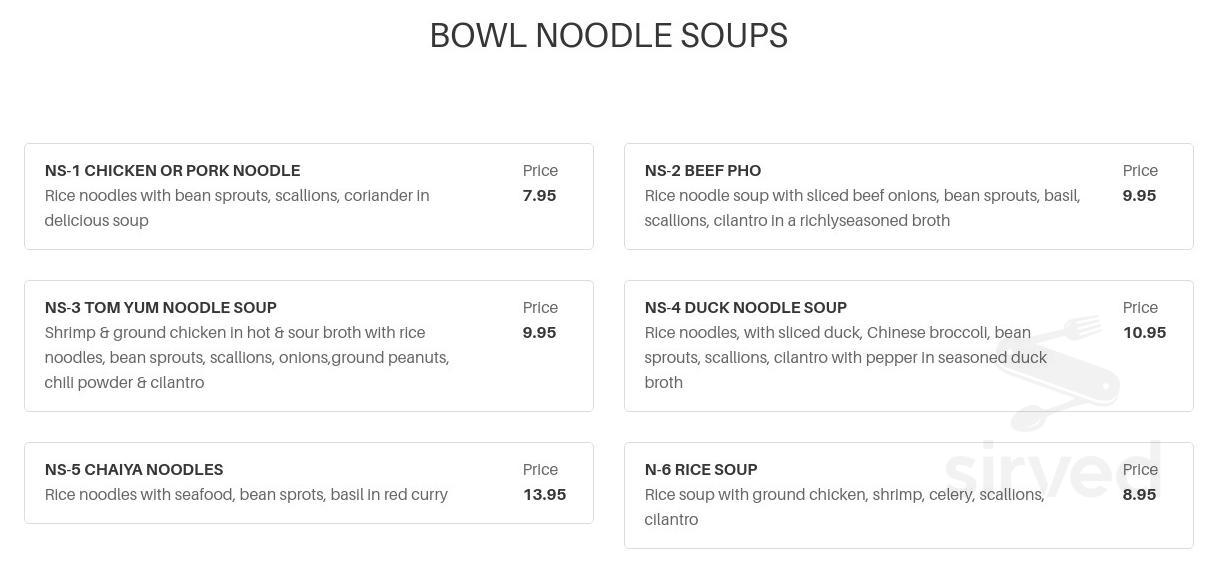Viewport: 1216px width, 568px height.
Task: Select the Duck Noodle Soup description
Action: (x=846, y=358)
